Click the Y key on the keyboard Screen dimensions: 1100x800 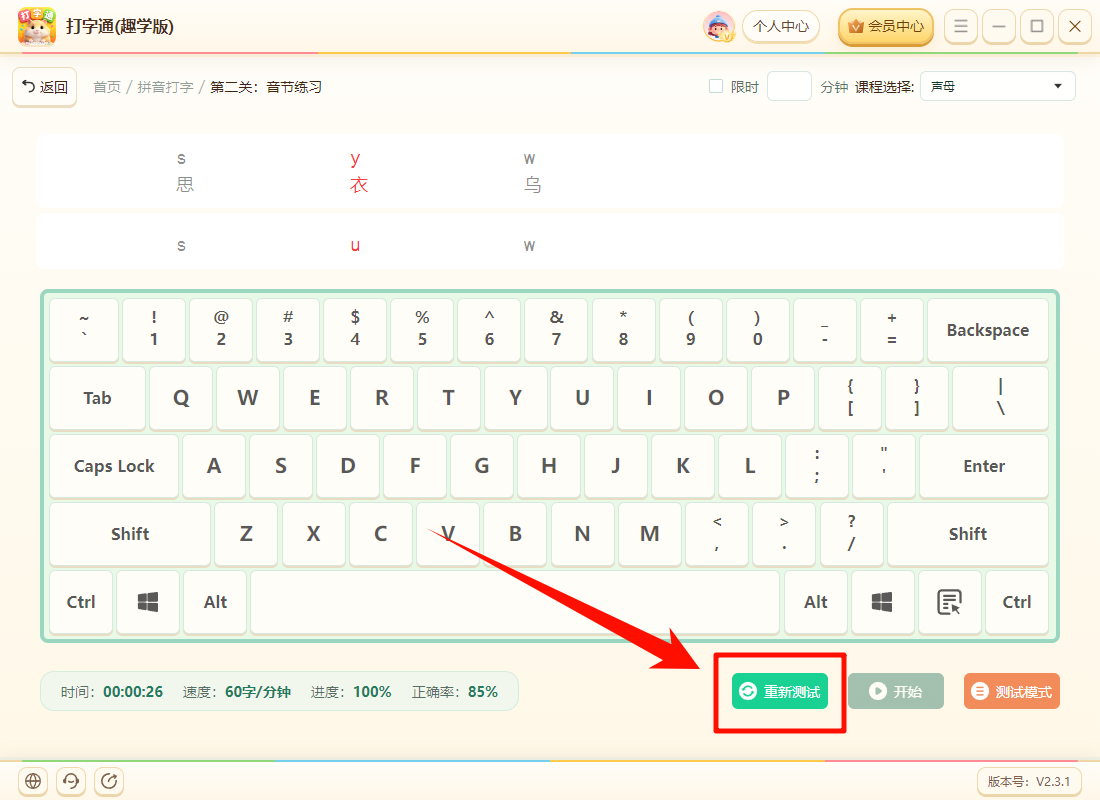516,398
